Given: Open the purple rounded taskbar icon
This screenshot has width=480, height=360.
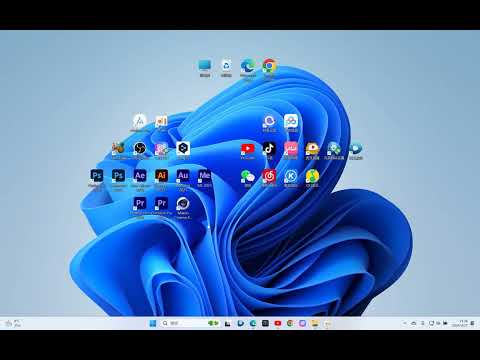Looking at the screenshot, I should [302, 323].
